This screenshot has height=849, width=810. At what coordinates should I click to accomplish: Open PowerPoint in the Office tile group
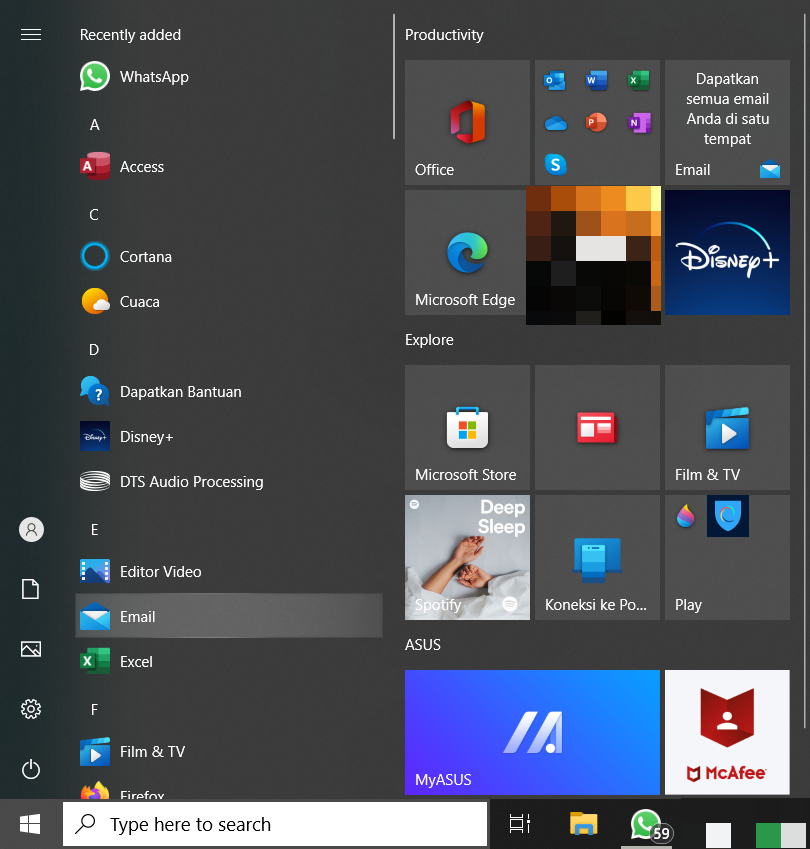596,122
